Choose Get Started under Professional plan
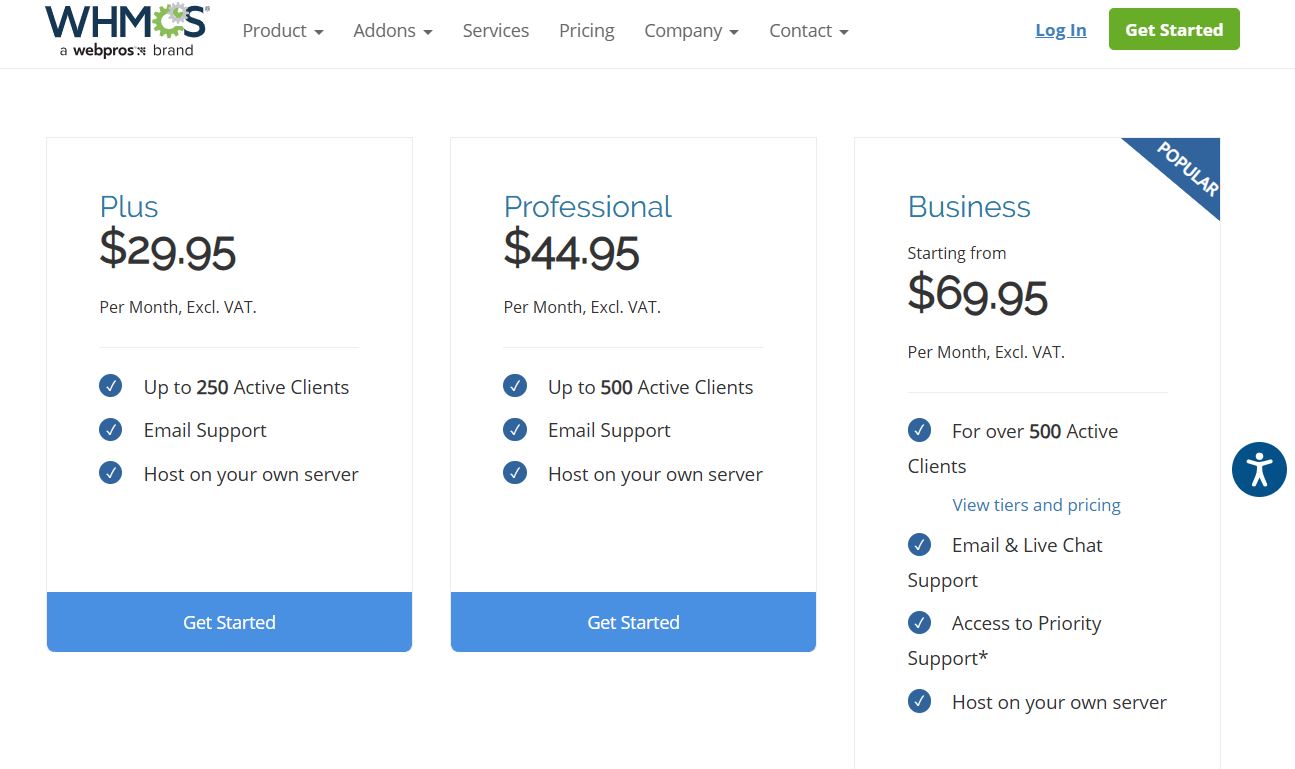 633,622
